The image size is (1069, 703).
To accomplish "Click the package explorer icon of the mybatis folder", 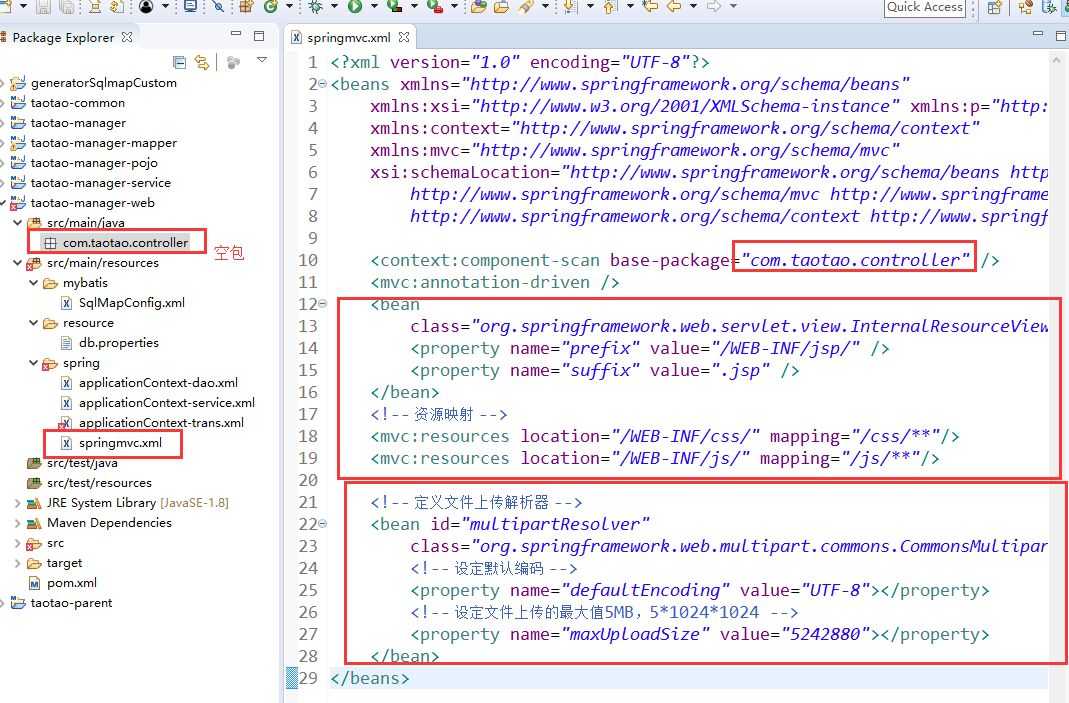I will [50, 283].
